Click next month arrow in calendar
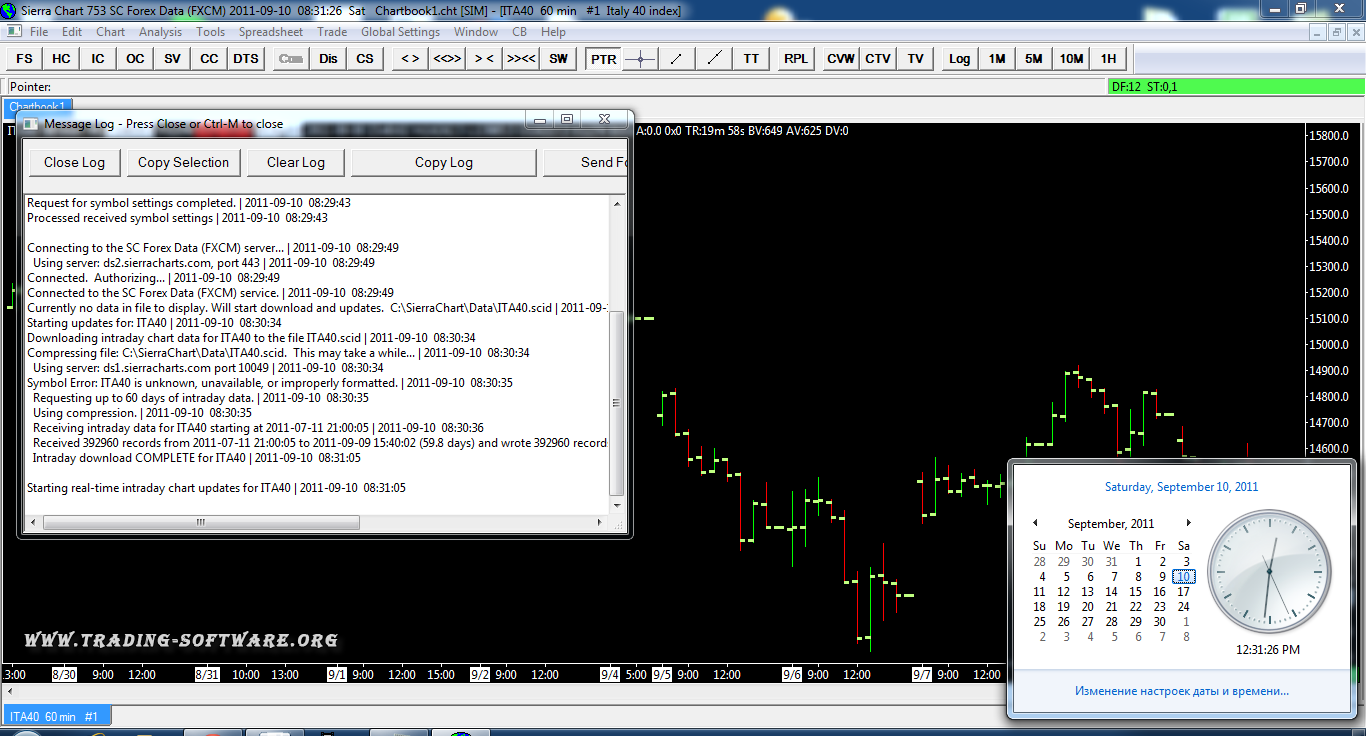The width and height of the screenshot is (1366, 736). 1188,523
